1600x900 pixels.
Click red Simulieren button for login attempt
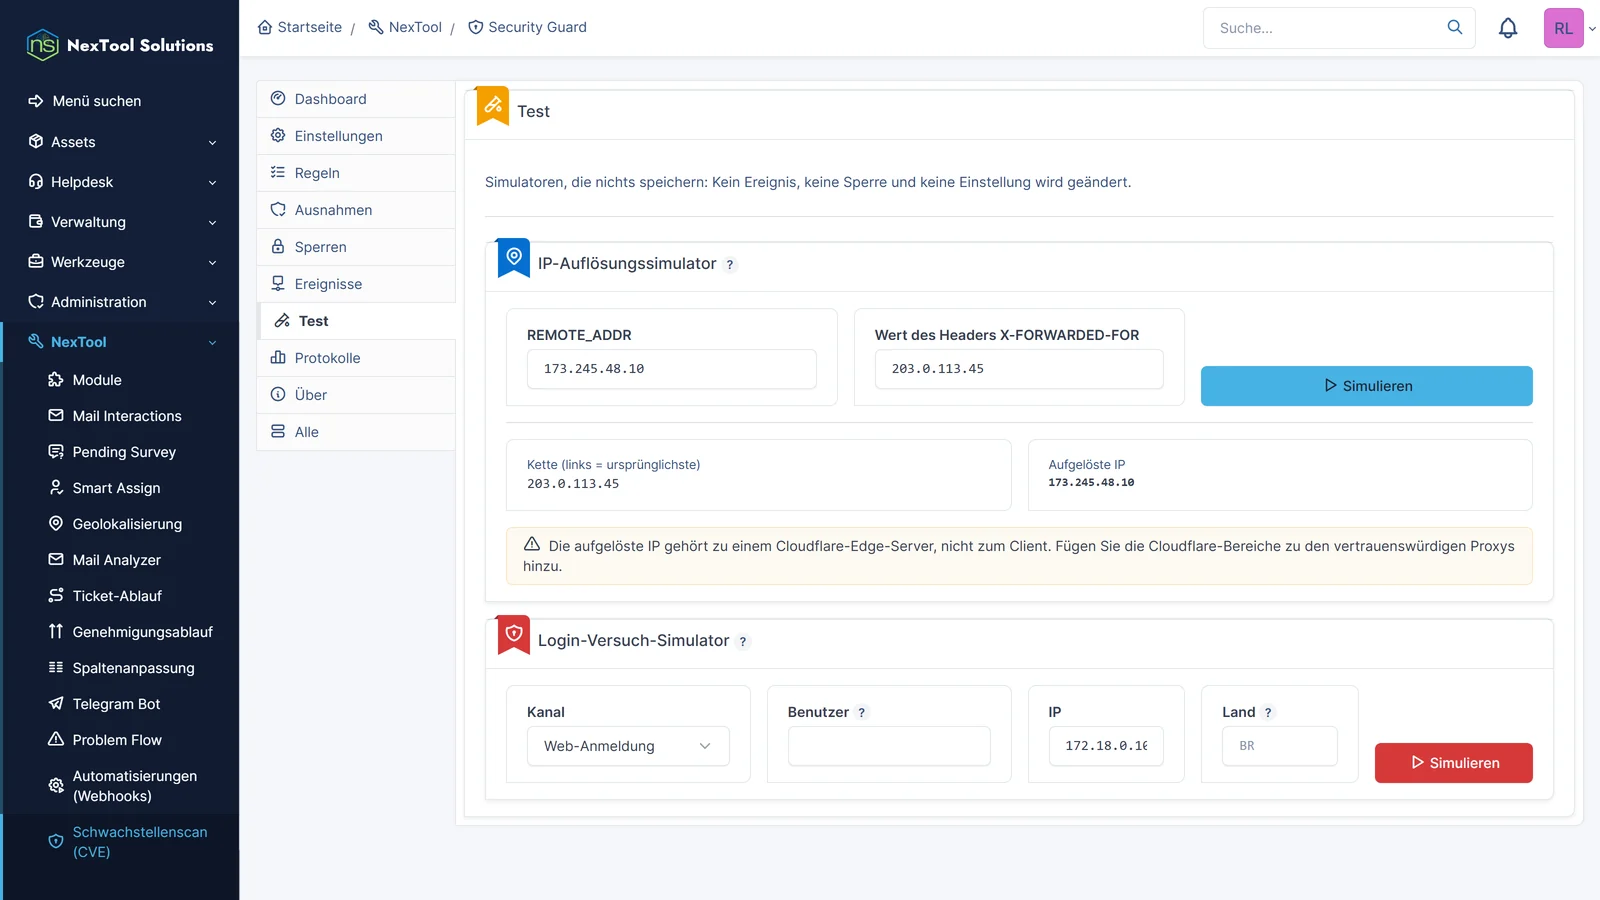1453,763
